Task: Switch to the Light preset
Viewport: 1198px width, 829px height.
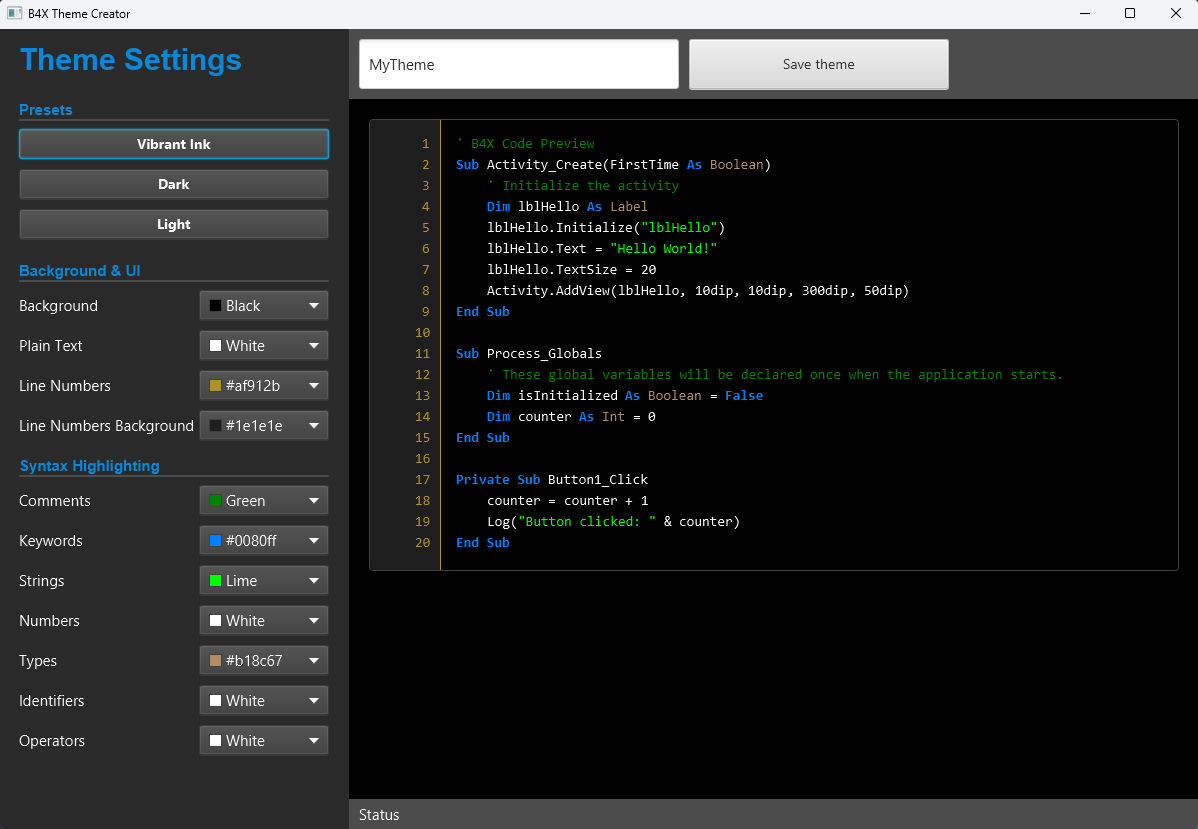Action: pos(173,224)
